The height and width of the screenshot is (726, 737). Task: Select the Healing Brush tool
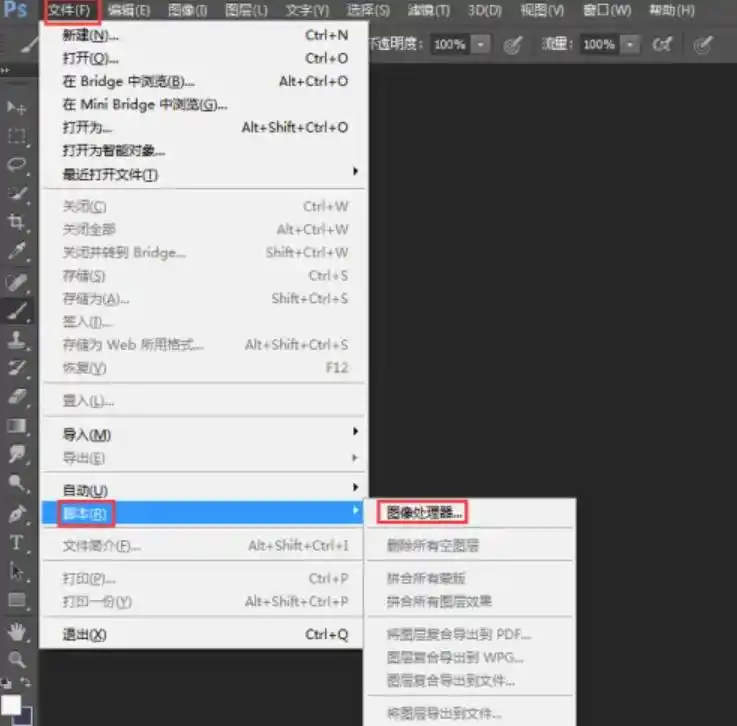point(17,282)
